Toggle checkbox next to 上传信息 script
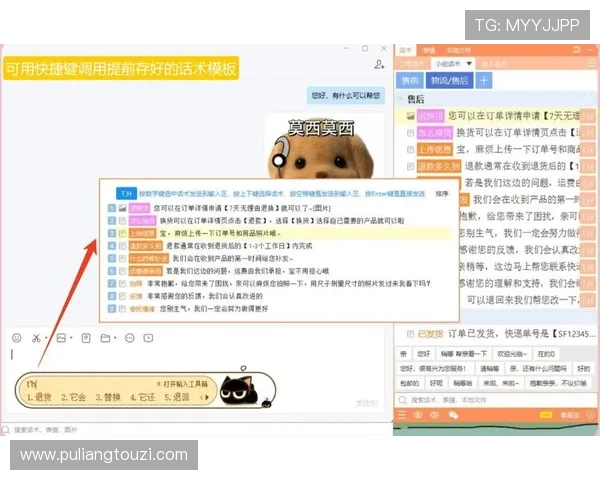This screenshot has height=480, width=600. [x=411, y=150]
